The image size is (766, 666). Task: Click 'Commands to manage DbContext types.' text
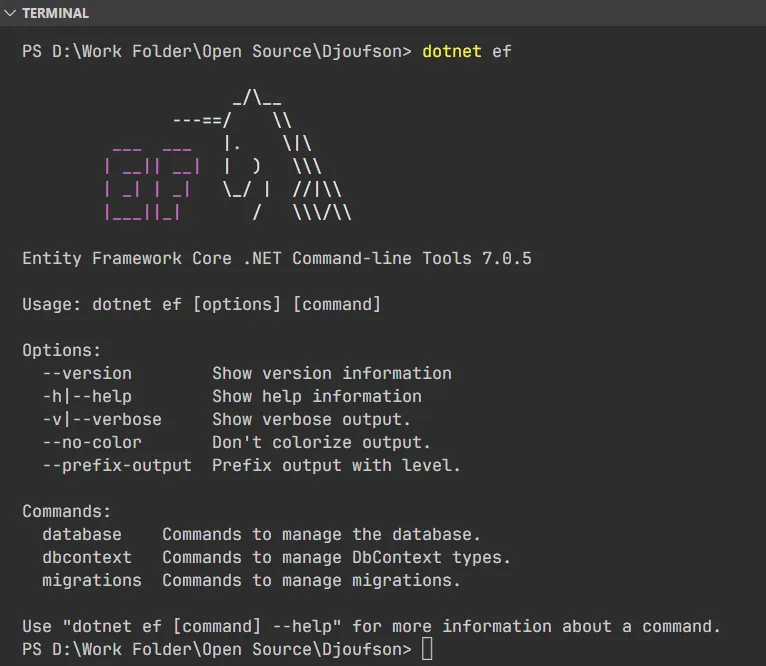coord(337,557)
